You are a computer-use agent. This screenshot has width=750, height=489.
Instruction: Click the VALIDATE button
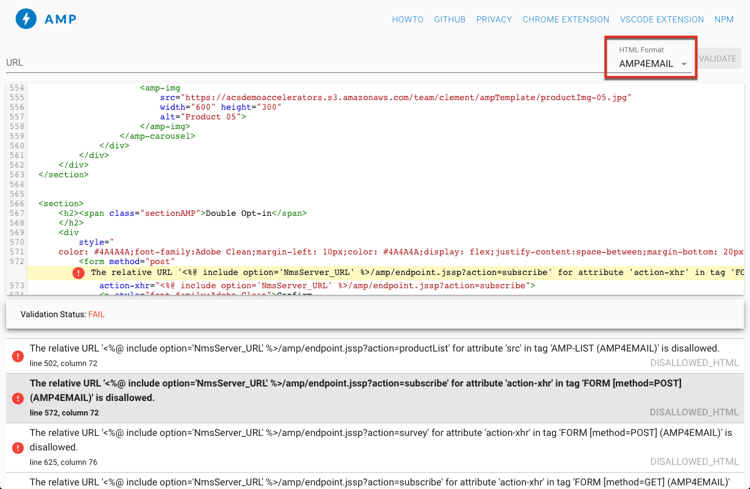coord(718,58)
